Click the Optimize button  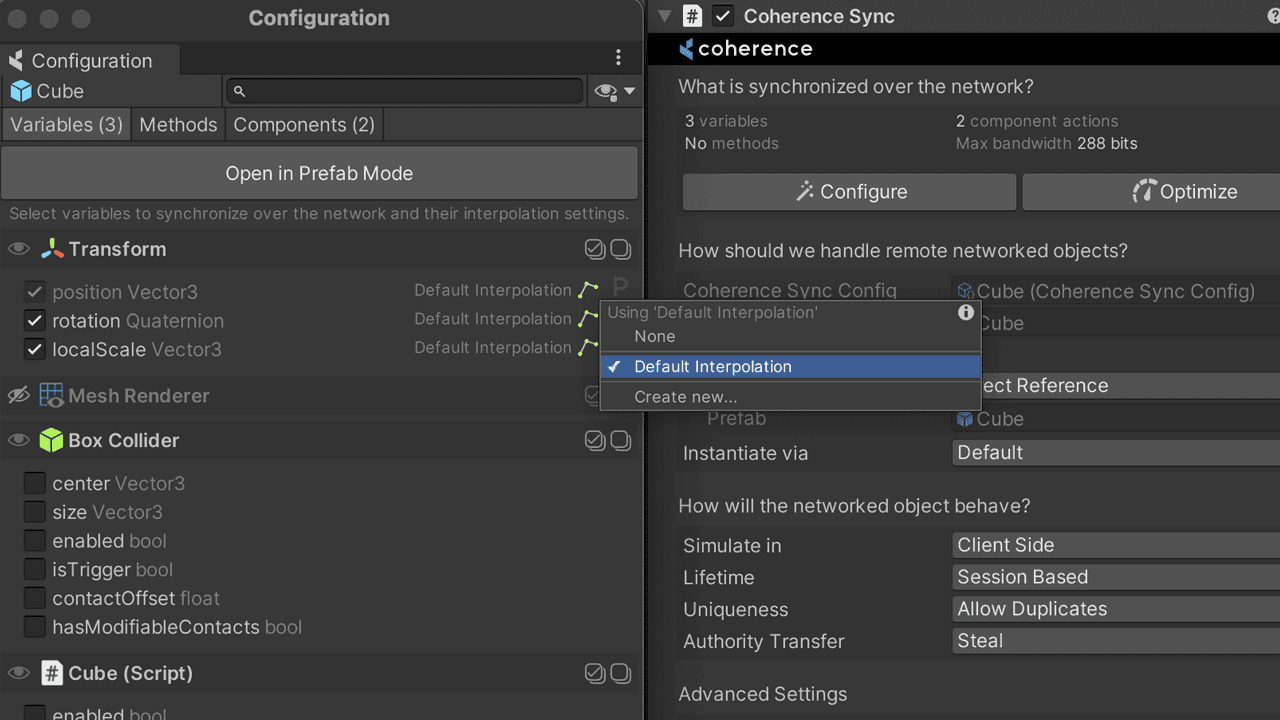tap(1152, 192)
